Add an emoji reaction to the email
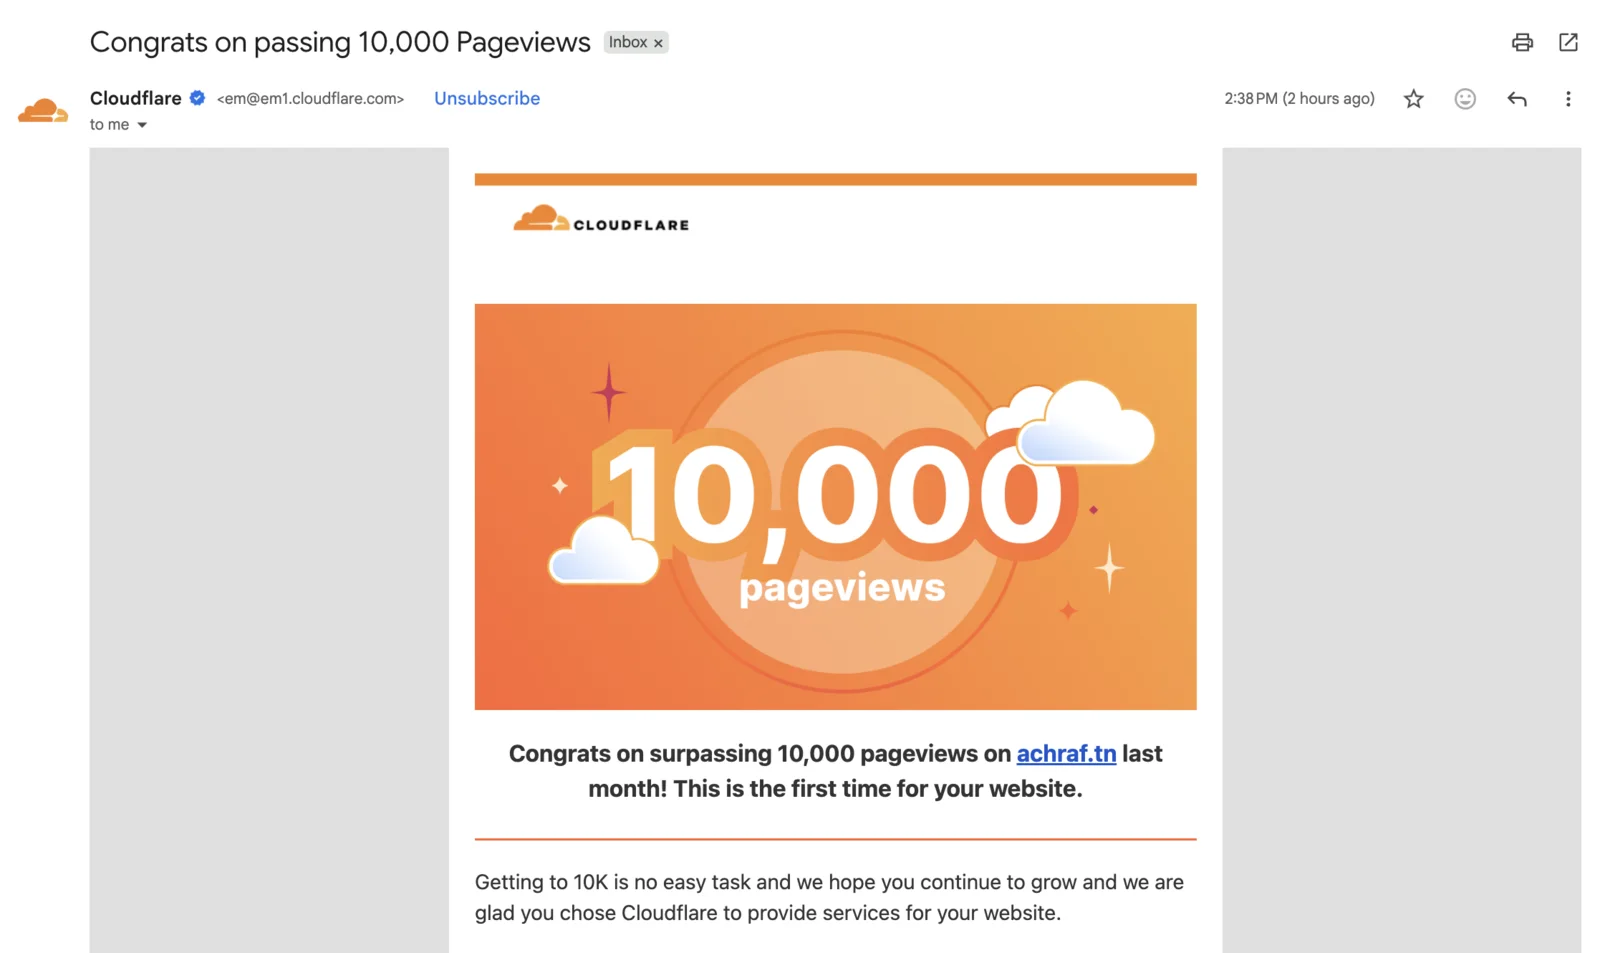 1465,99
